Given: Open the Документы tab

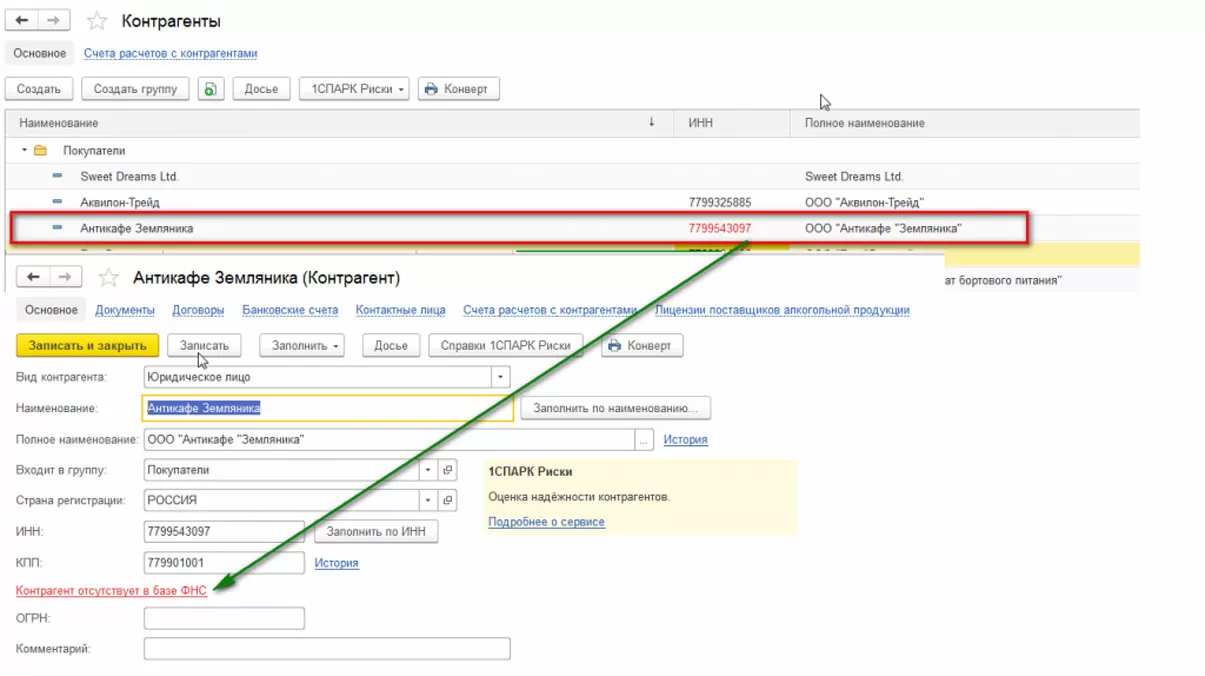Looking at the screenshot, I should 125,310.
